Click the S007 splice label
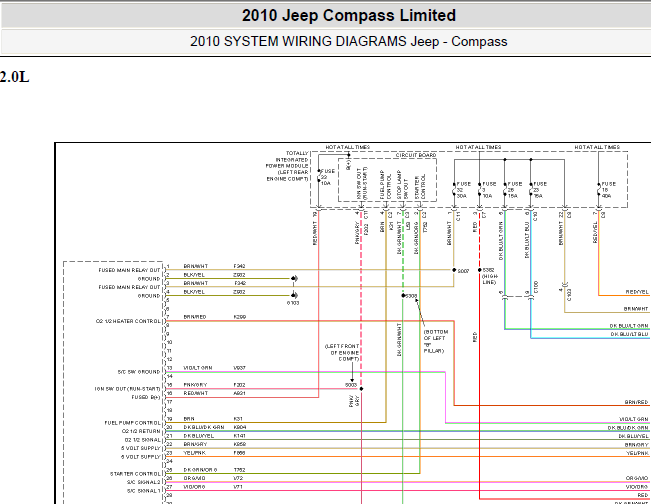The image size is (651, 504). (x=463, y=271)
